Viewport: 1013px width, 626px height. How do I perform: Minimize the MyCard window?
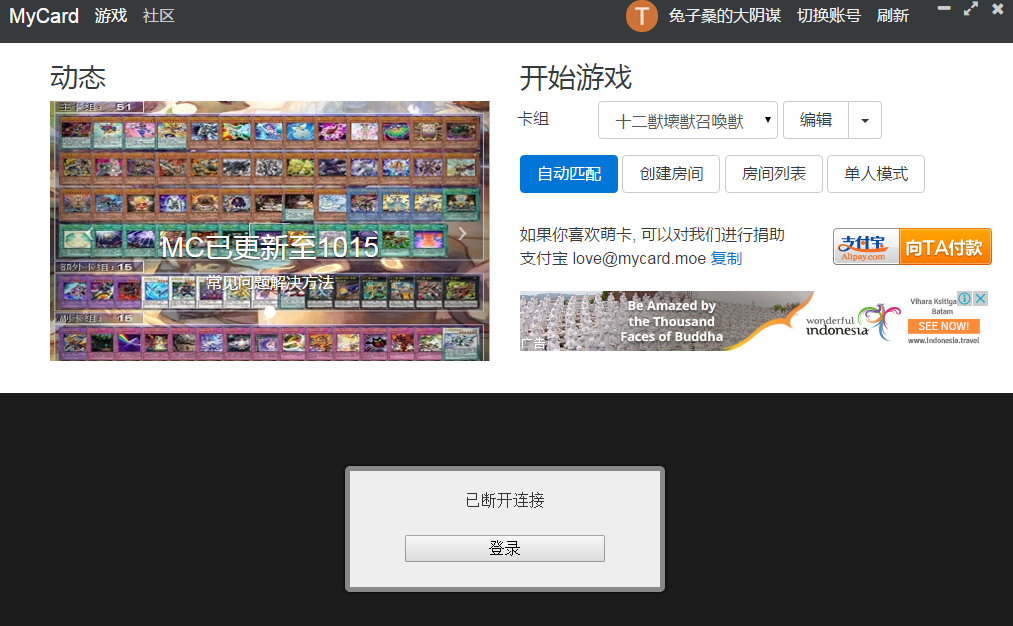(x=944, y=8)
